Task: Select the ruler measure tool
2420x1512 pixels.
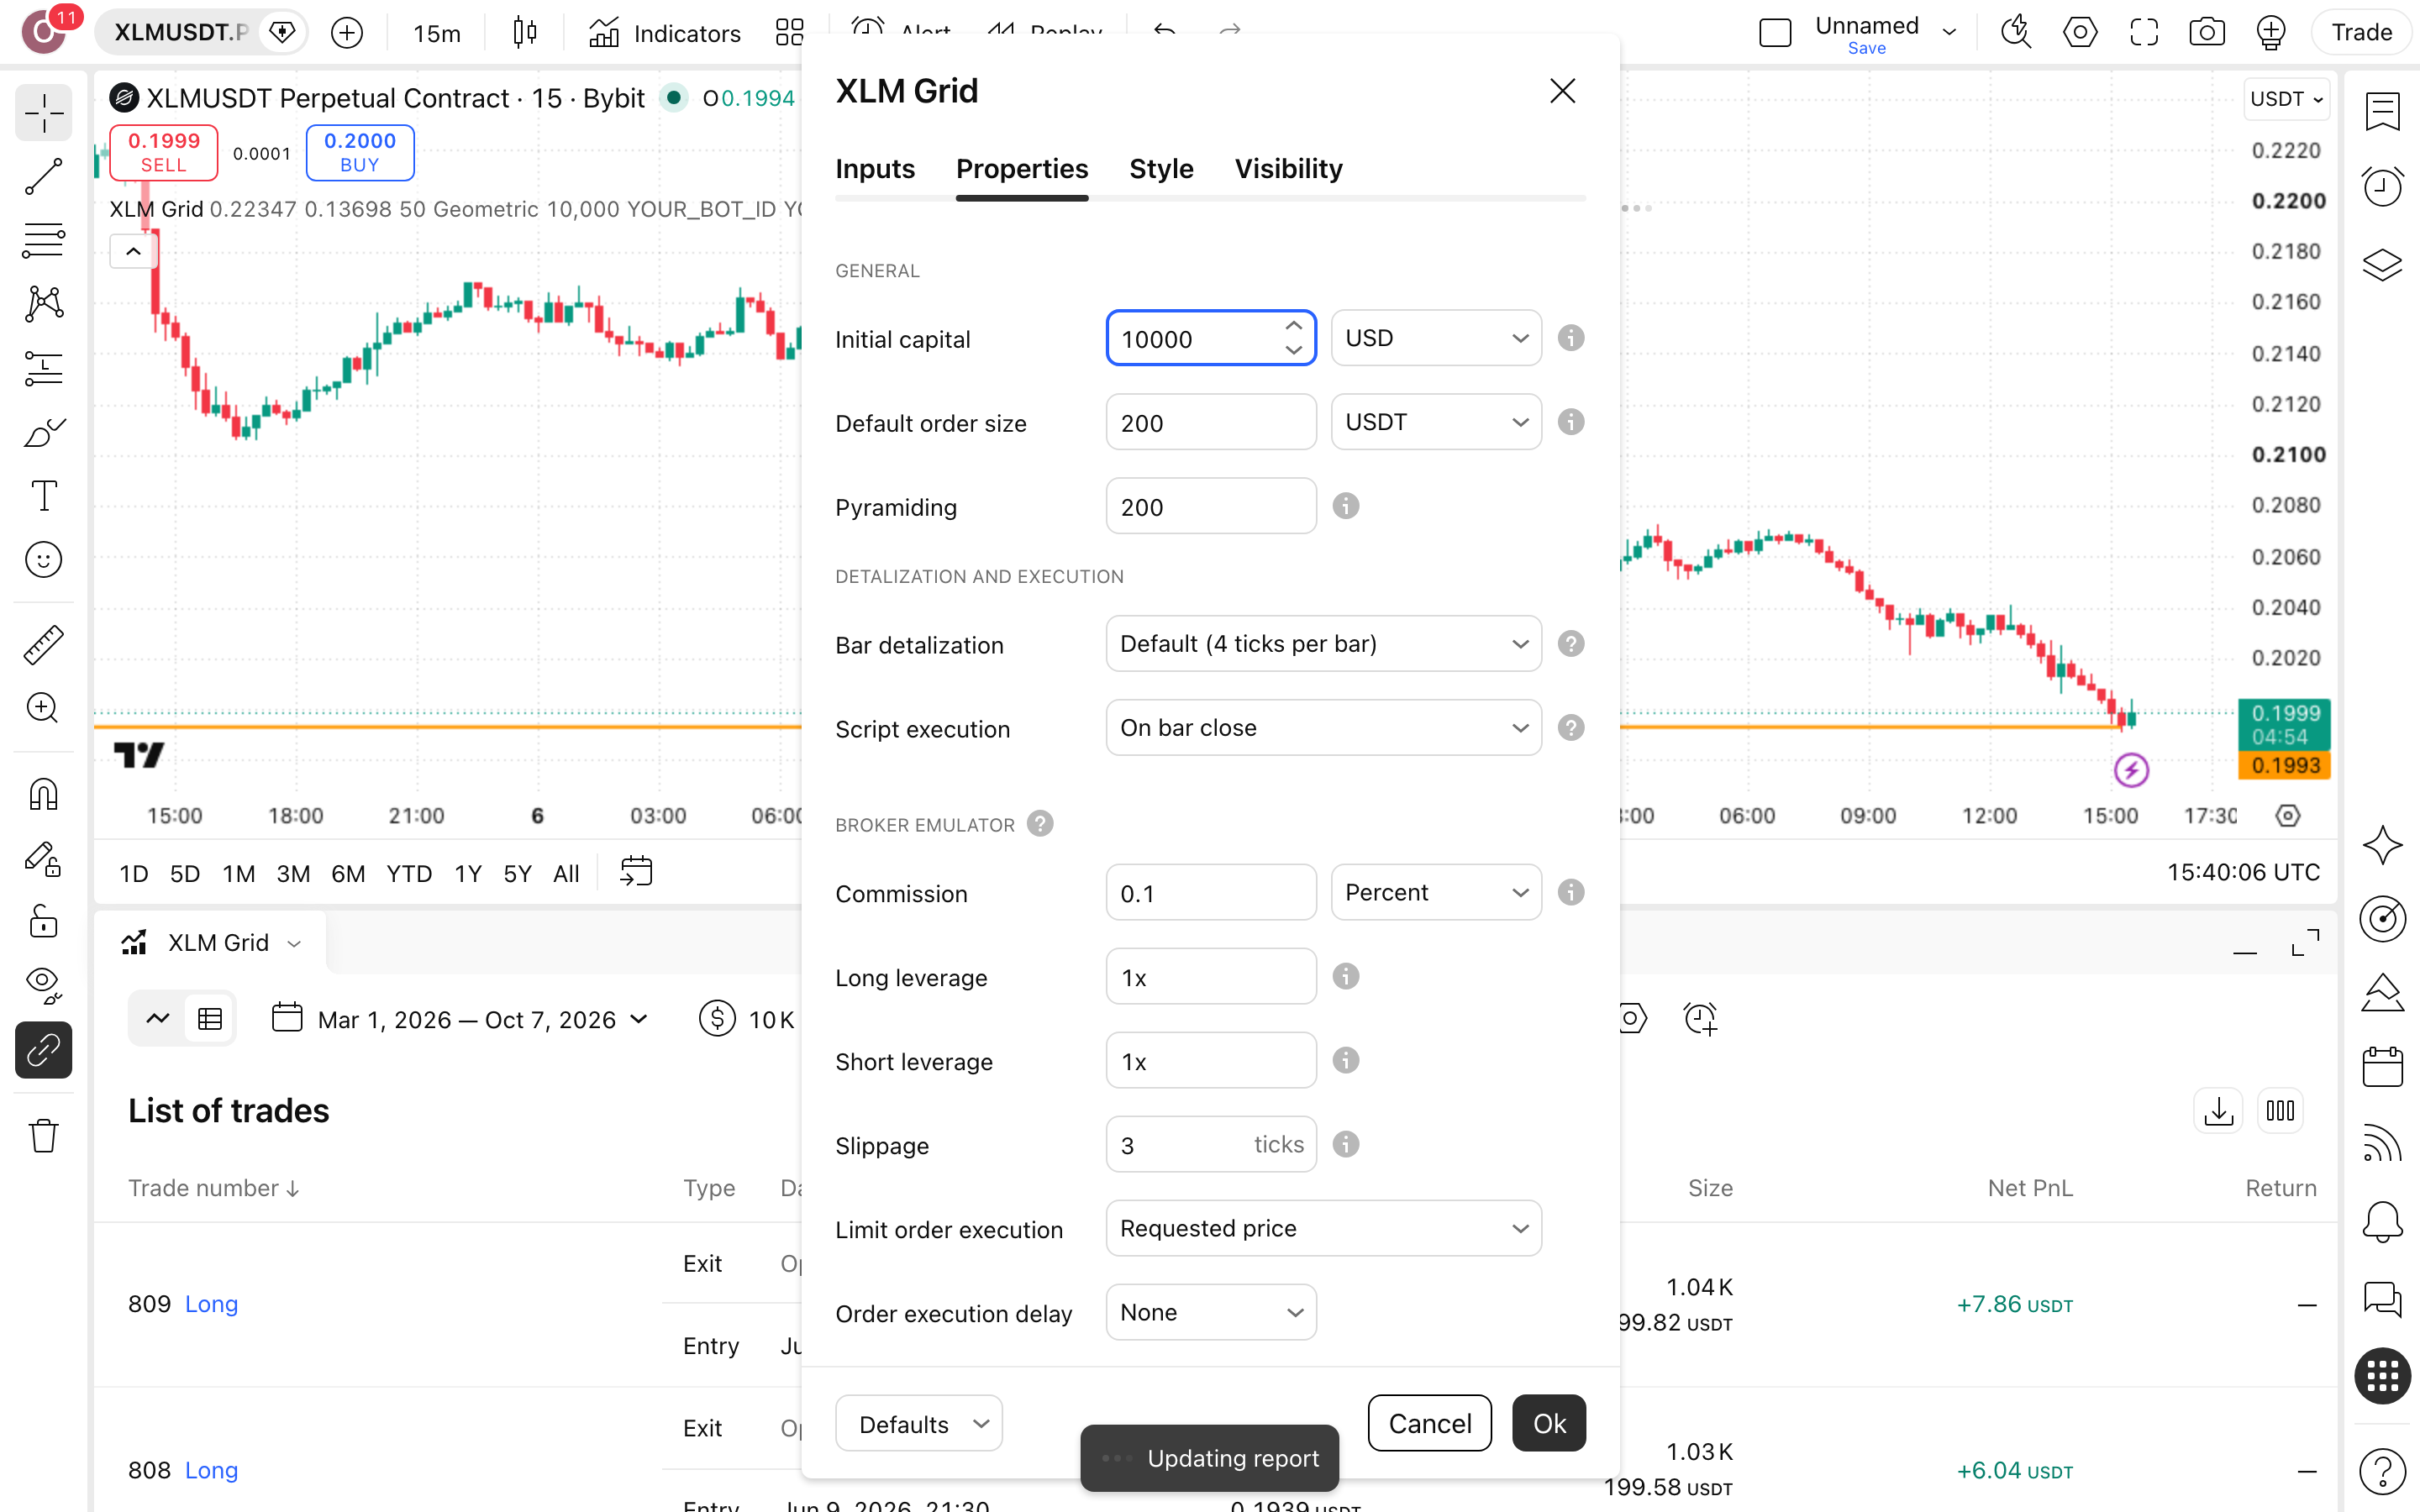Action: click(x=43, y=645)
